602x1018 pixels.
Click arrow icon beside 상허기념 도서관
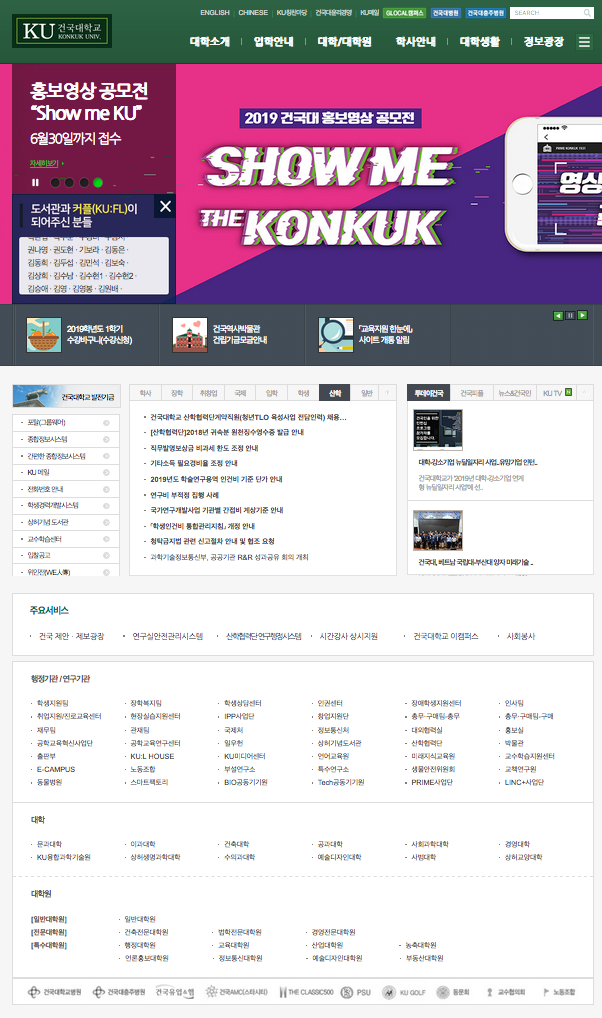pos(107,523)
